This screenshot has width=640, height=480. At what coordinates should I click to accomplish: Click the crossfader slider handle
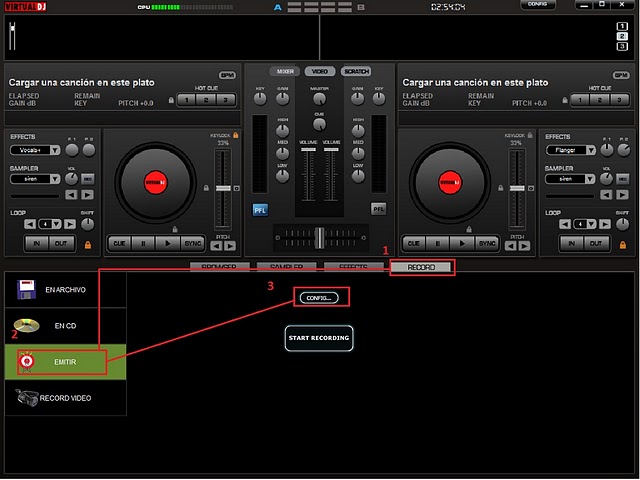(x=319, y=237)
